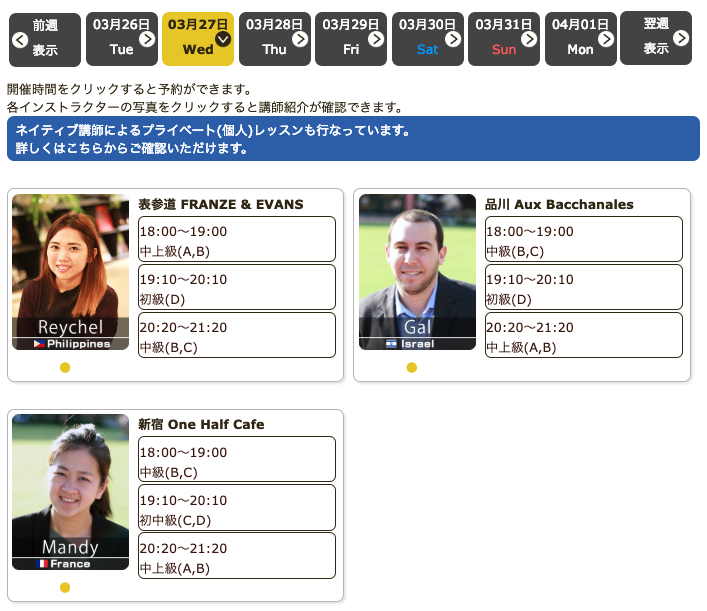Click the Philippines flag under Reychel's photo
The height and width of the screenshot is (611, 707).
[x=40, y=344]
